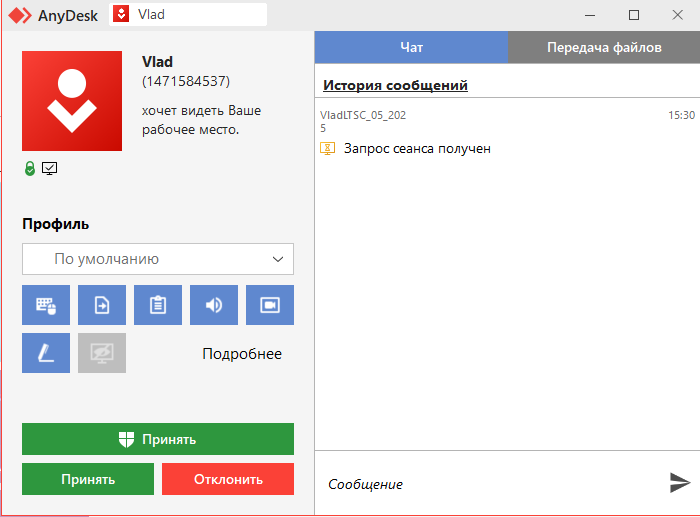Decline the session with 'Отклонить'
Image resolution: width=700 pixels, height=517 pixels.
coord(228,479)
